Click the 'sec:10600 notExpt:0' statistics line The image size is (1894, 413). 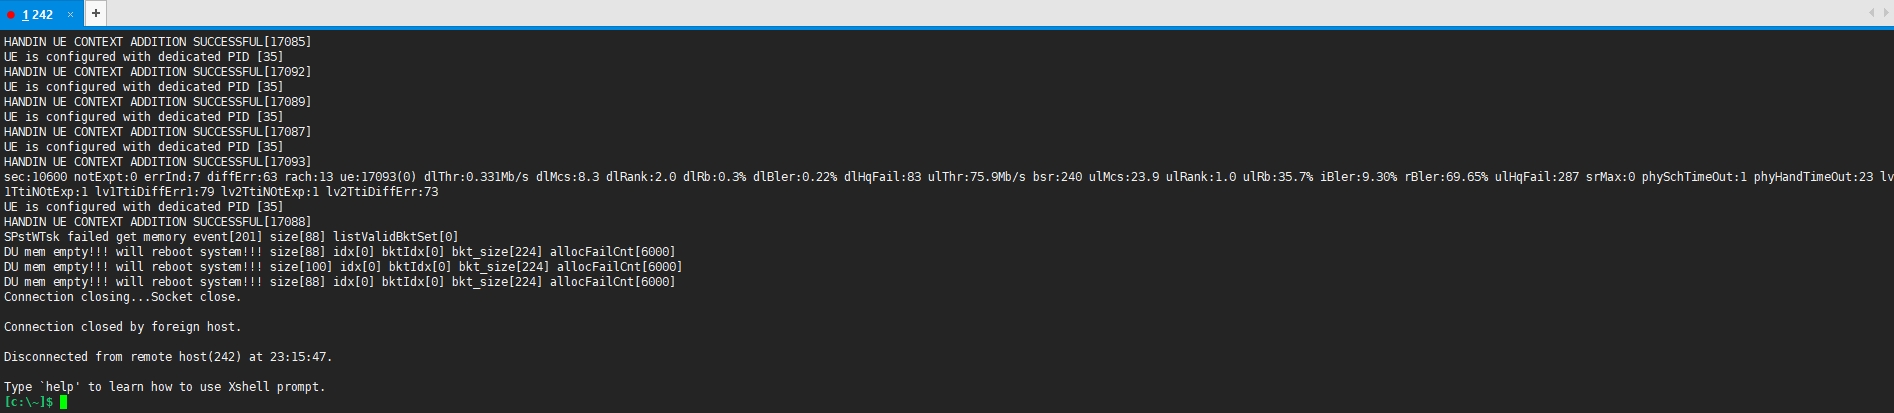coord(948,177)
